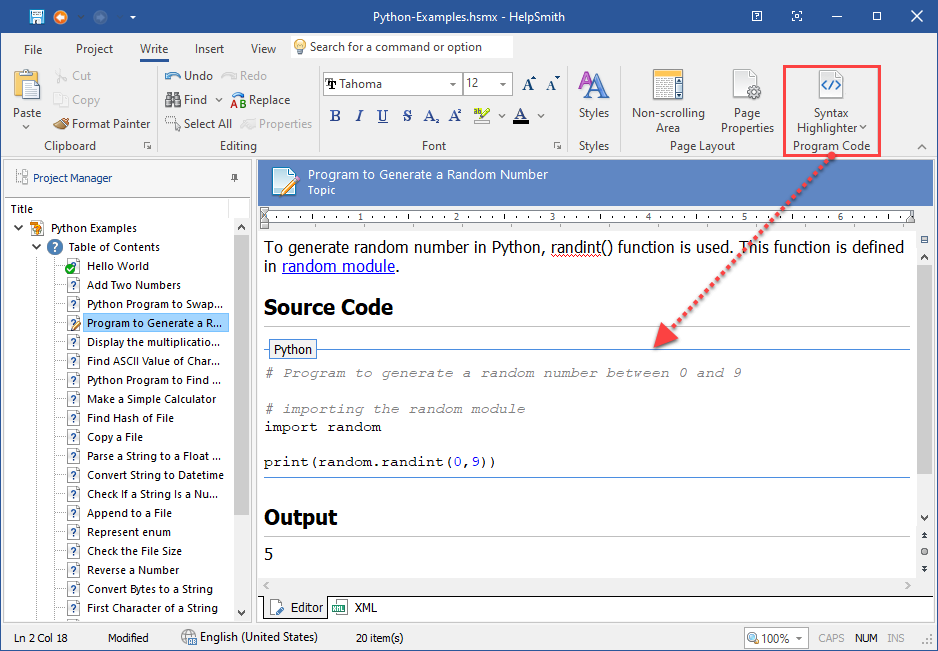Click language English (United States) indicator
938x651 pixels.
click(249, 637)
